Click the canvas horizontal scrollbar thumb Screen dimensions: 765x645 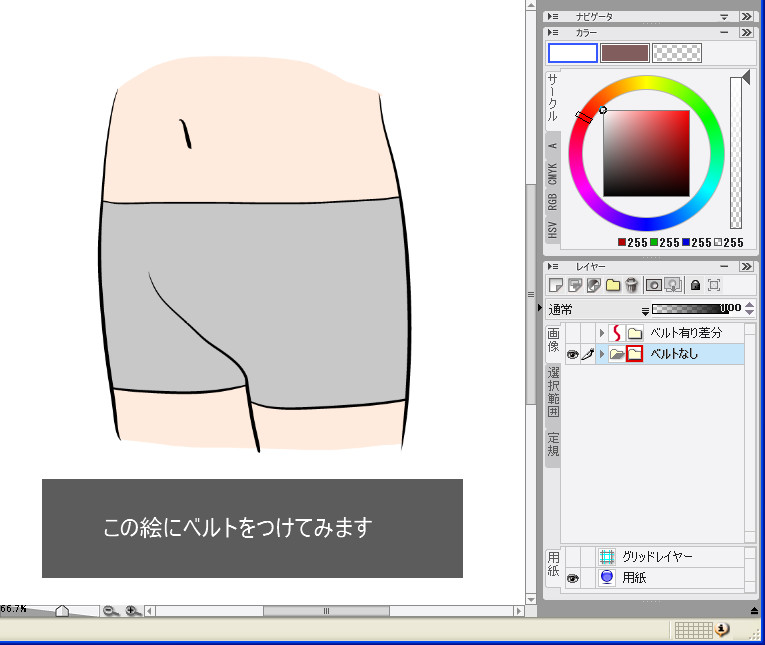click(326, 611)
